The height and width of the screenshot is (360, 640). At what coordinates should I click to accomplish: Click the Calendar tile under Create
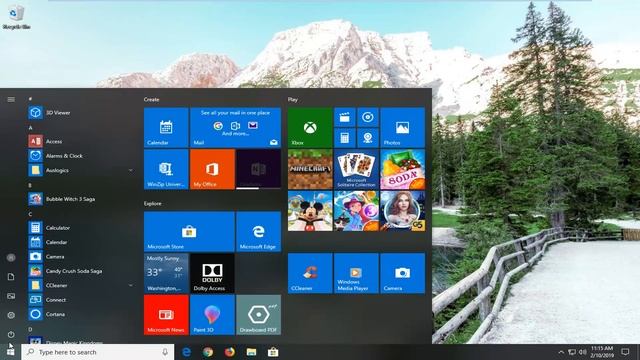[166, 127]
